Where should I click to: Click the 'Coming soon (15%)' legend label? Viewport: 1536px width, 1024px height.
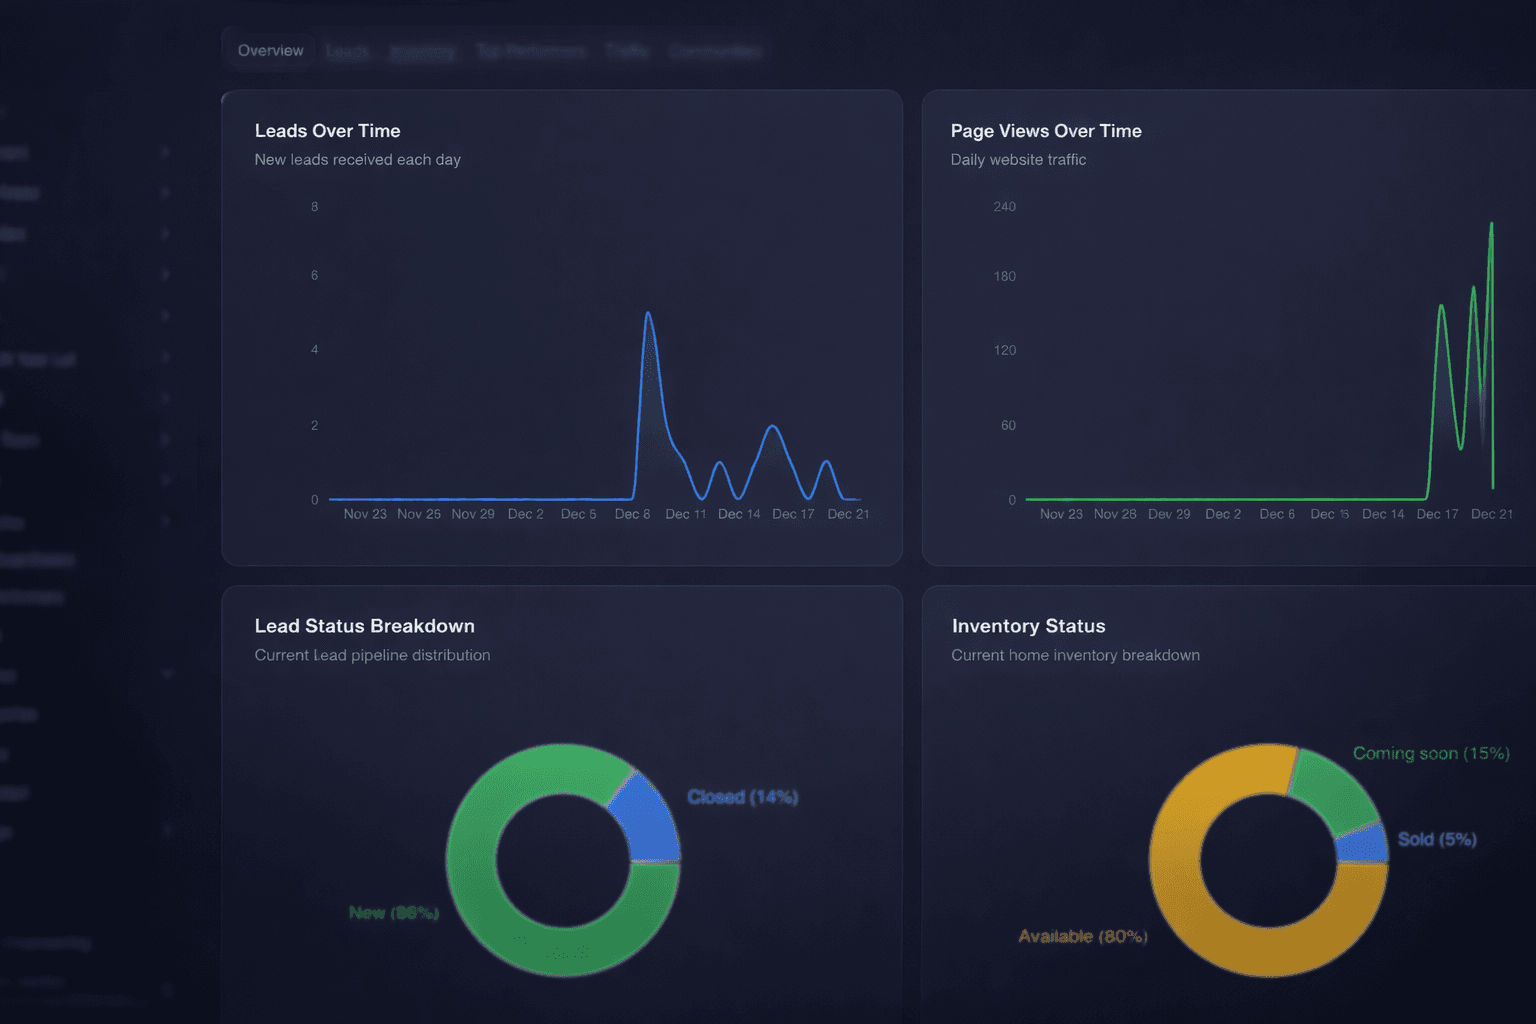click(1431, 753)
